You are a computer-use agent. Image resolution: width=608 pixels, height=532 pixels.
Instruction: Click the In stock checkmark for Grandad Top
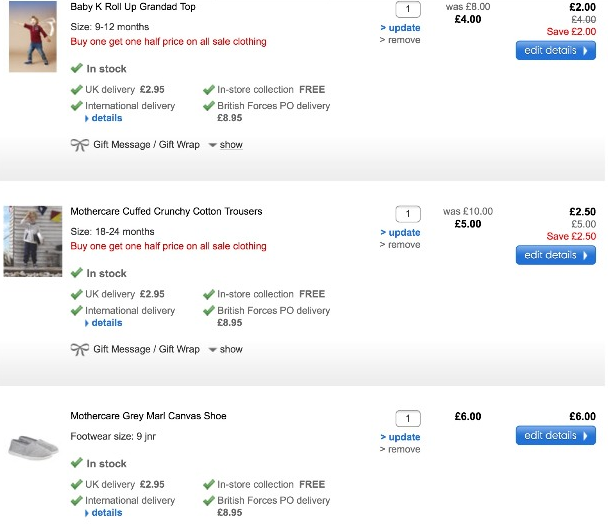coord(76,69)
